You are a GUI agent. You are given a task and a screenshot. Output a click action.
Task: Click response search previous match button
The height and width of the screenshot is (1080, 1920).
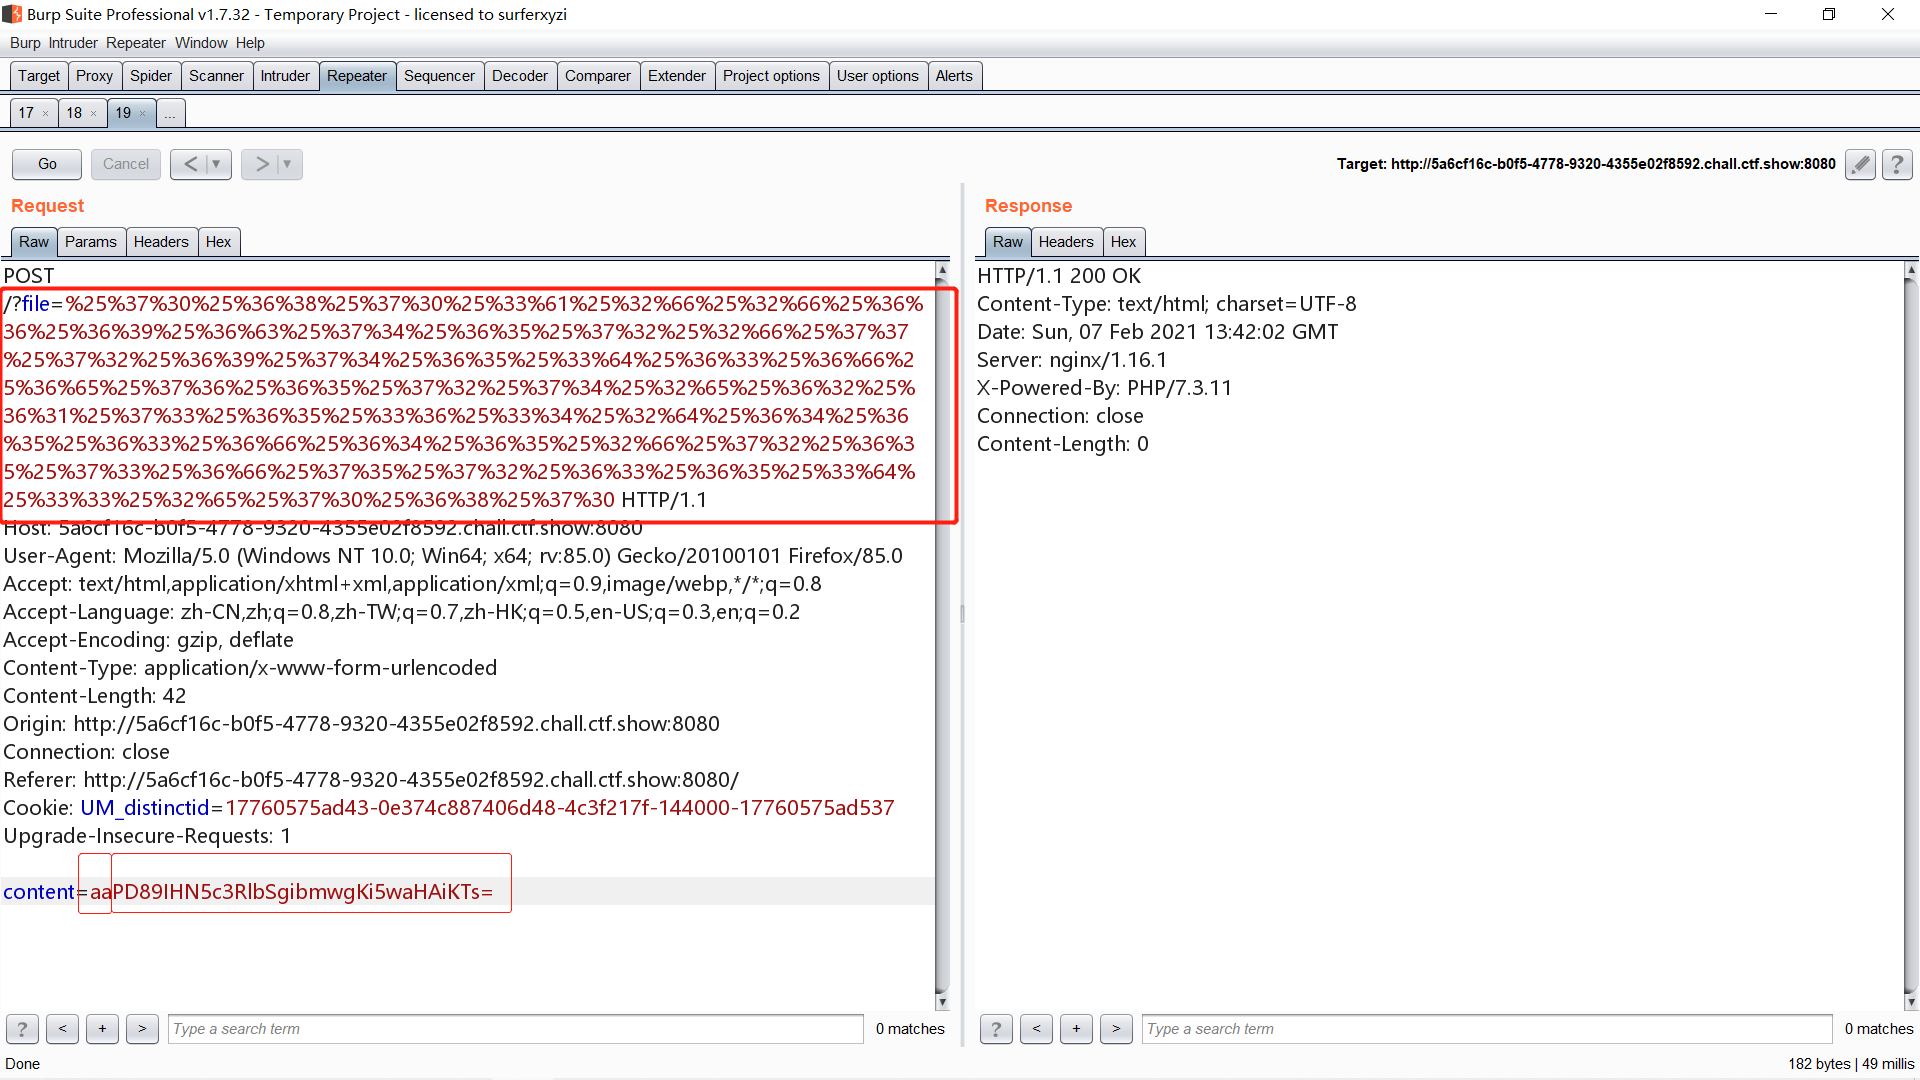1036,1028
